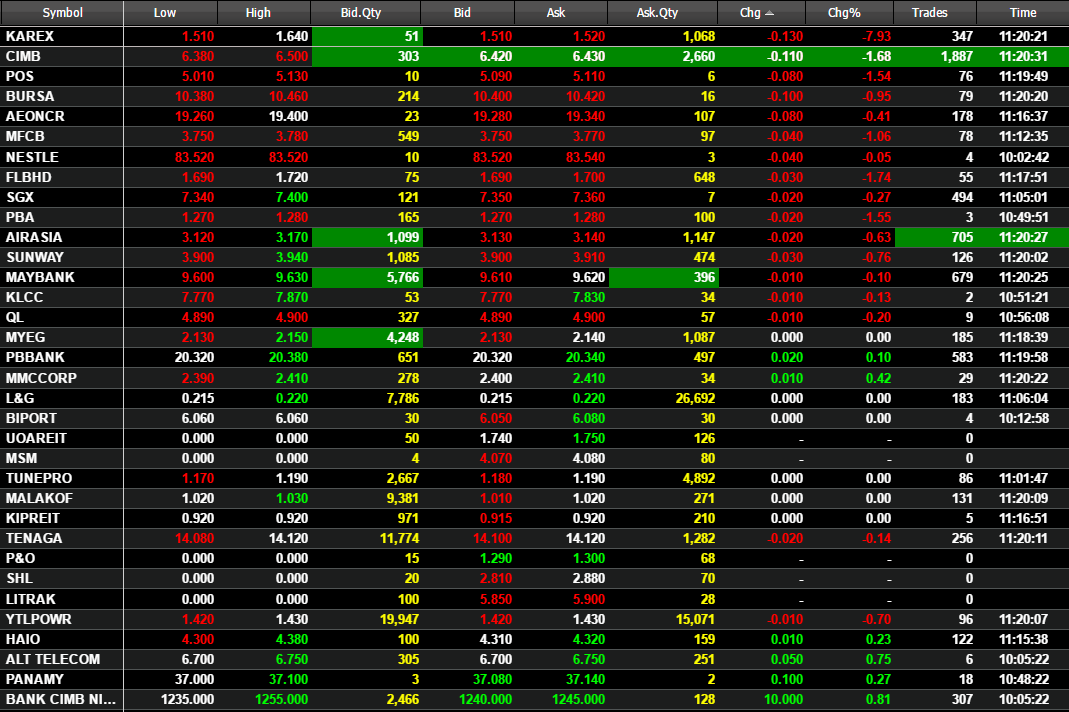This screenshot has height=712, width=1069.
Task: Click SGX trades count 494
Action: [962, 197]
